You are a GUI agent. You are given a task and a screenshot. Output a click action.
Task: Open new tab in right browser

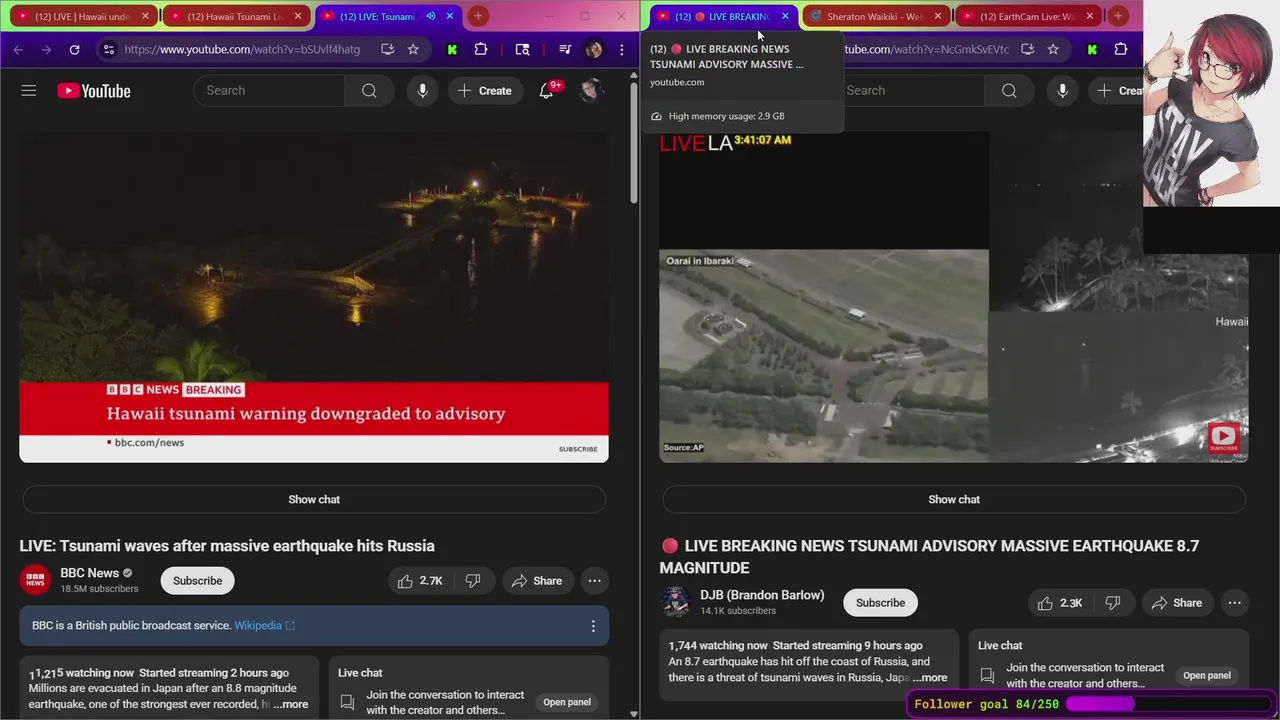coord(1118,16)
